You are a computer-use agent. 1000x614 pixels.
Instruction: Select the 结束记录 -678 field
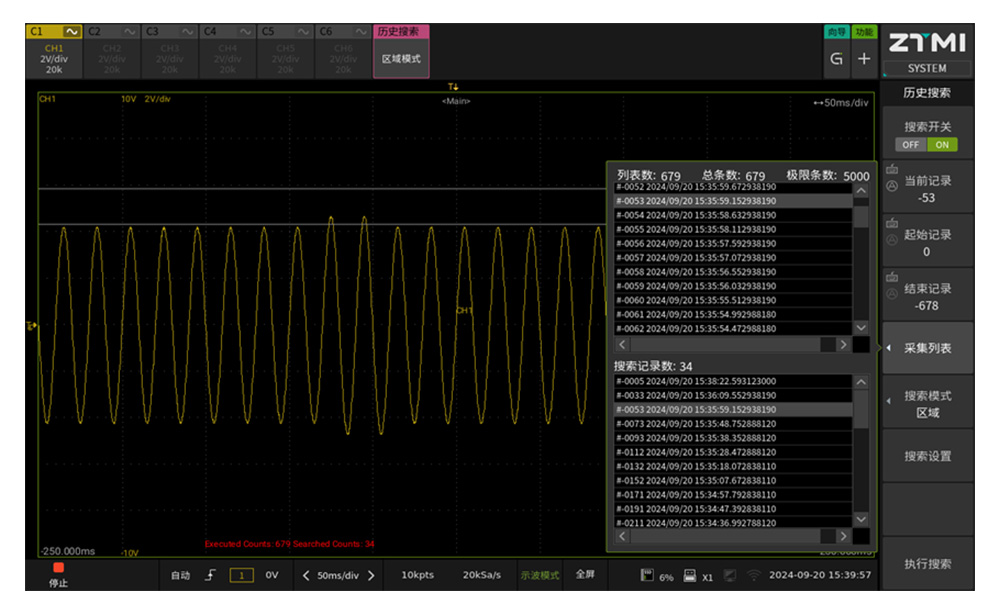[x=927, y=296]
